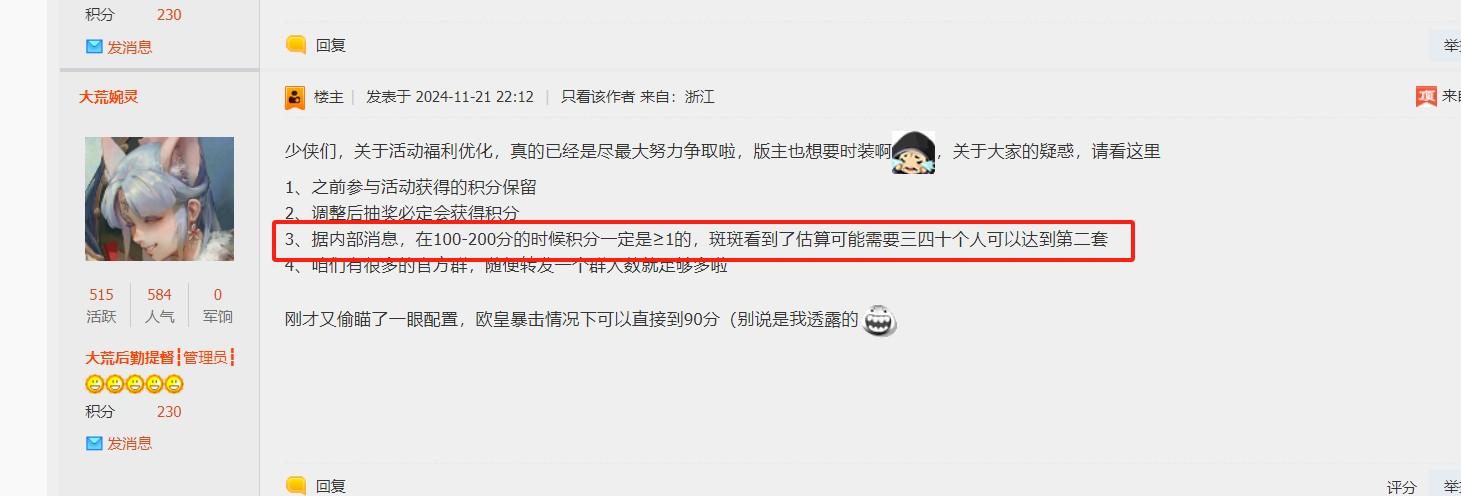The height and width of the screenshot is (496, 1461).
Task: Open 大荒后勤提督 group link
Action: 130,357
